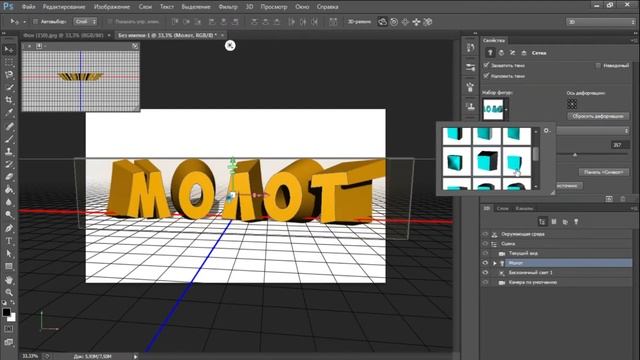Show materials filter in 3D panel
Image resolution: width=640 pixels, height=360 pixels.
click(x=565, y=222)
